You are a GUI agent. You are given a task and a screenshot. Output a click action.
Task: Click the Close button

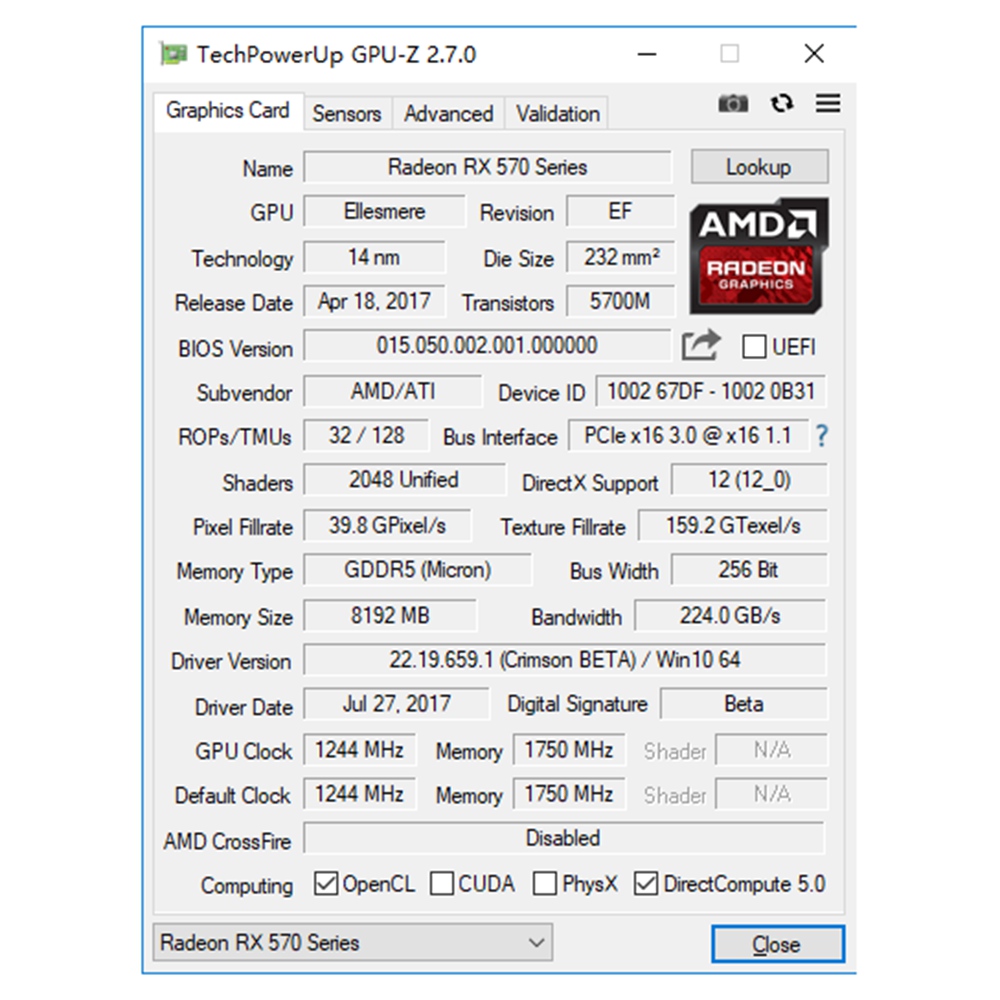[777, 944]
